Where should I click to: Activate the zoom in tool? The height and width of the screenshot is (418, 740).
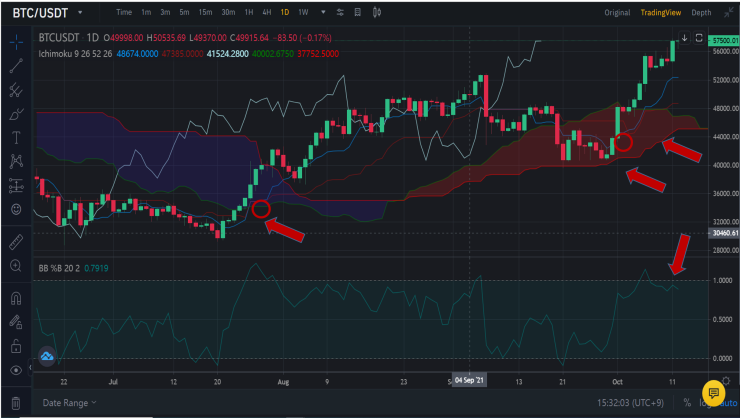(x=16, y=266)
